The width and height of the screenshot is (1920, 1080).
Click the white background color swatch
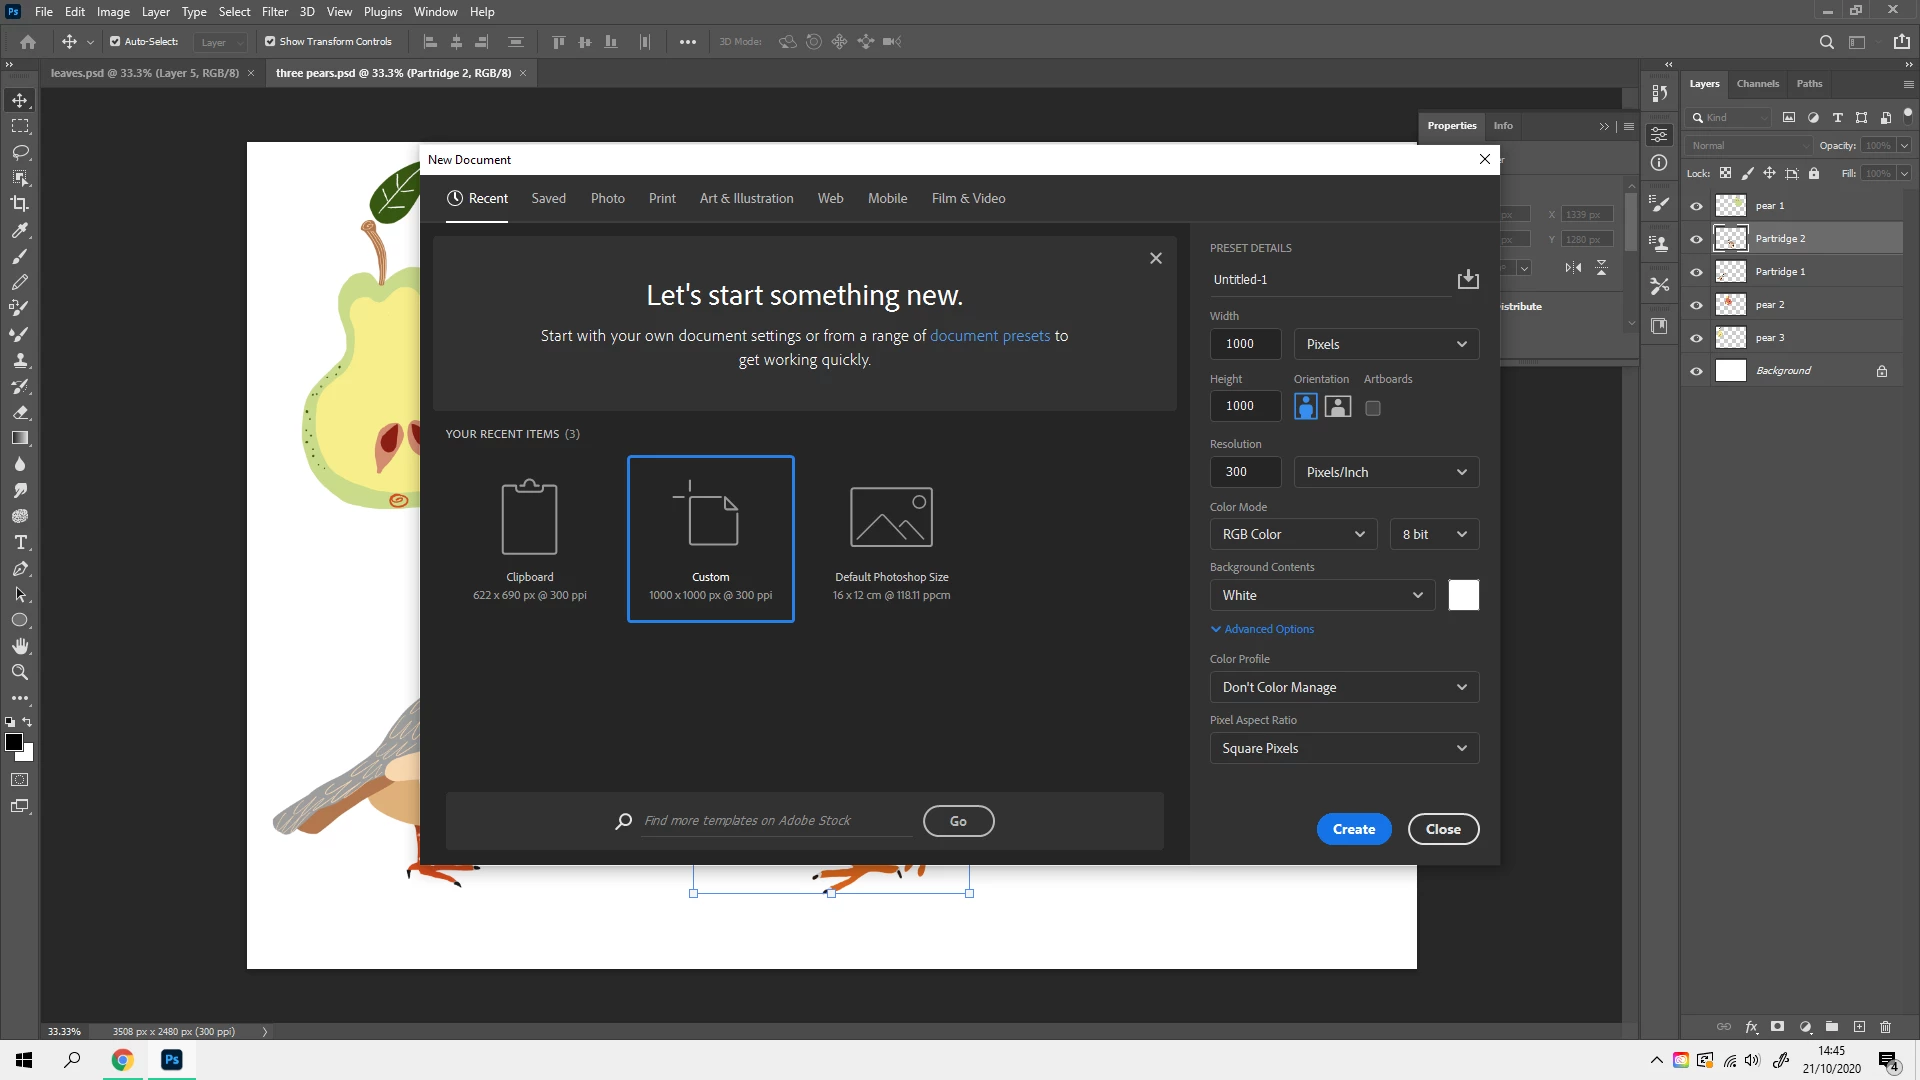1463,595
